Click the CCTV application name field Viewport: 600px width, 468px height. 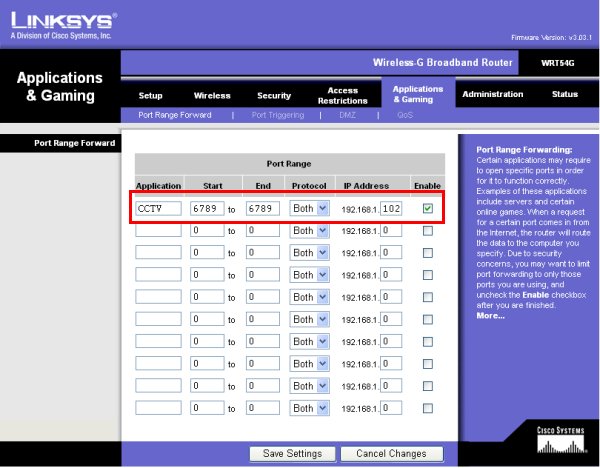tap(158, 208)
